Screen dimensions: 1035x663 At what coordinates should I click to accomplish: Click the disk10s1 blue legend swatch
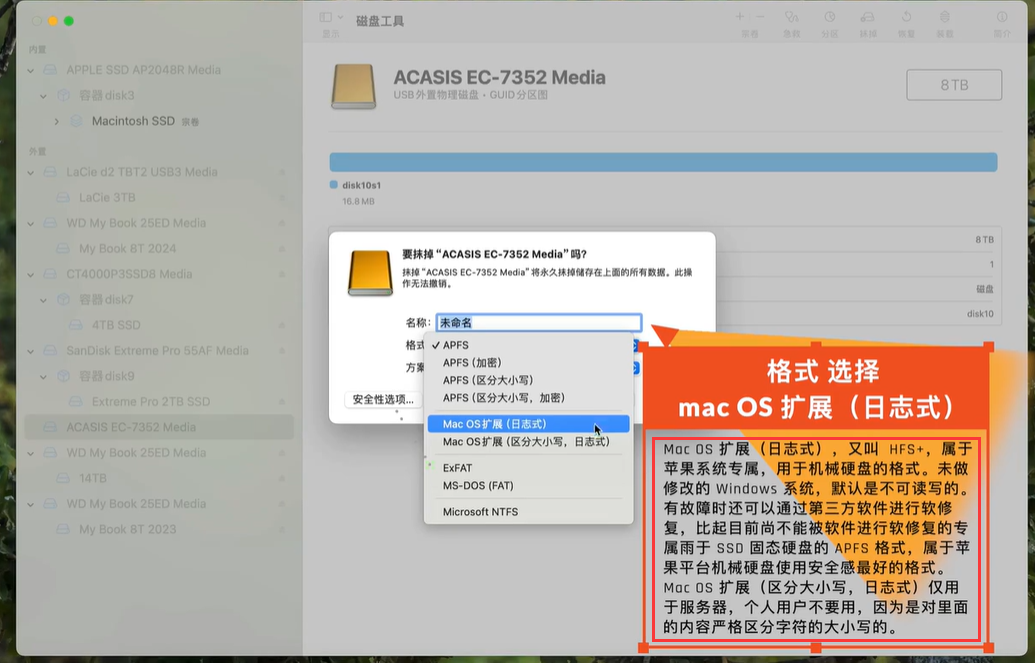[333, 185]
